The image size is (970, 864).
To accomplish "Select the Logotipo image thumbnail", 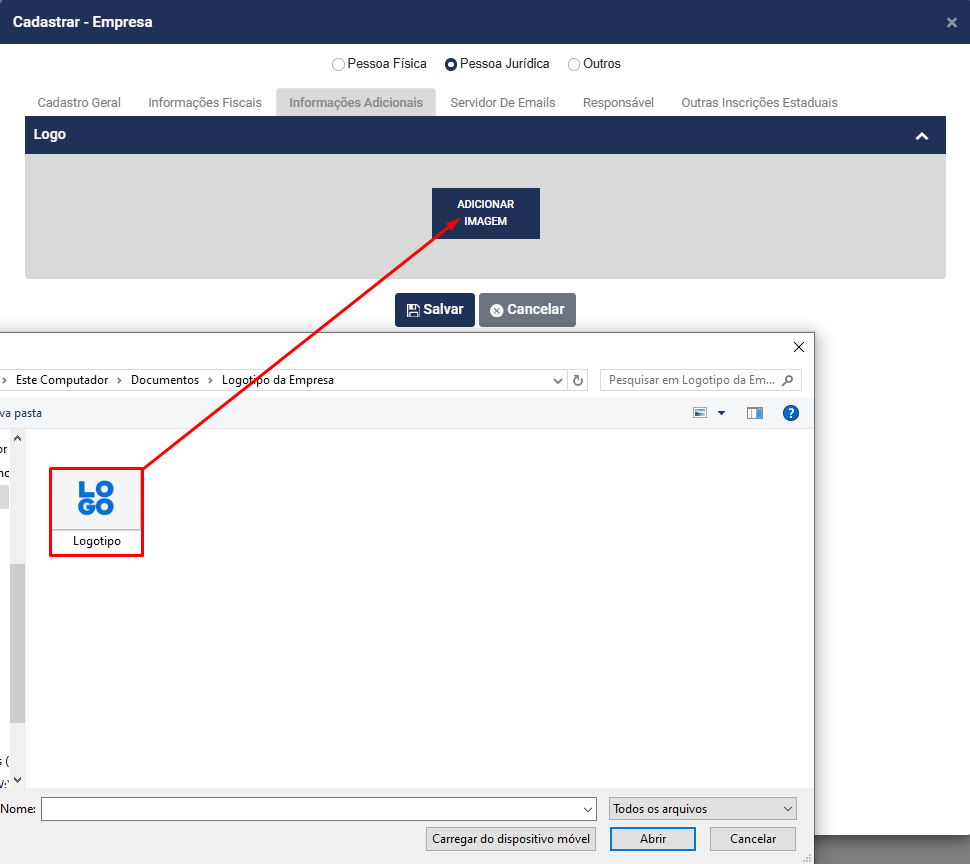I will [96, 499].
